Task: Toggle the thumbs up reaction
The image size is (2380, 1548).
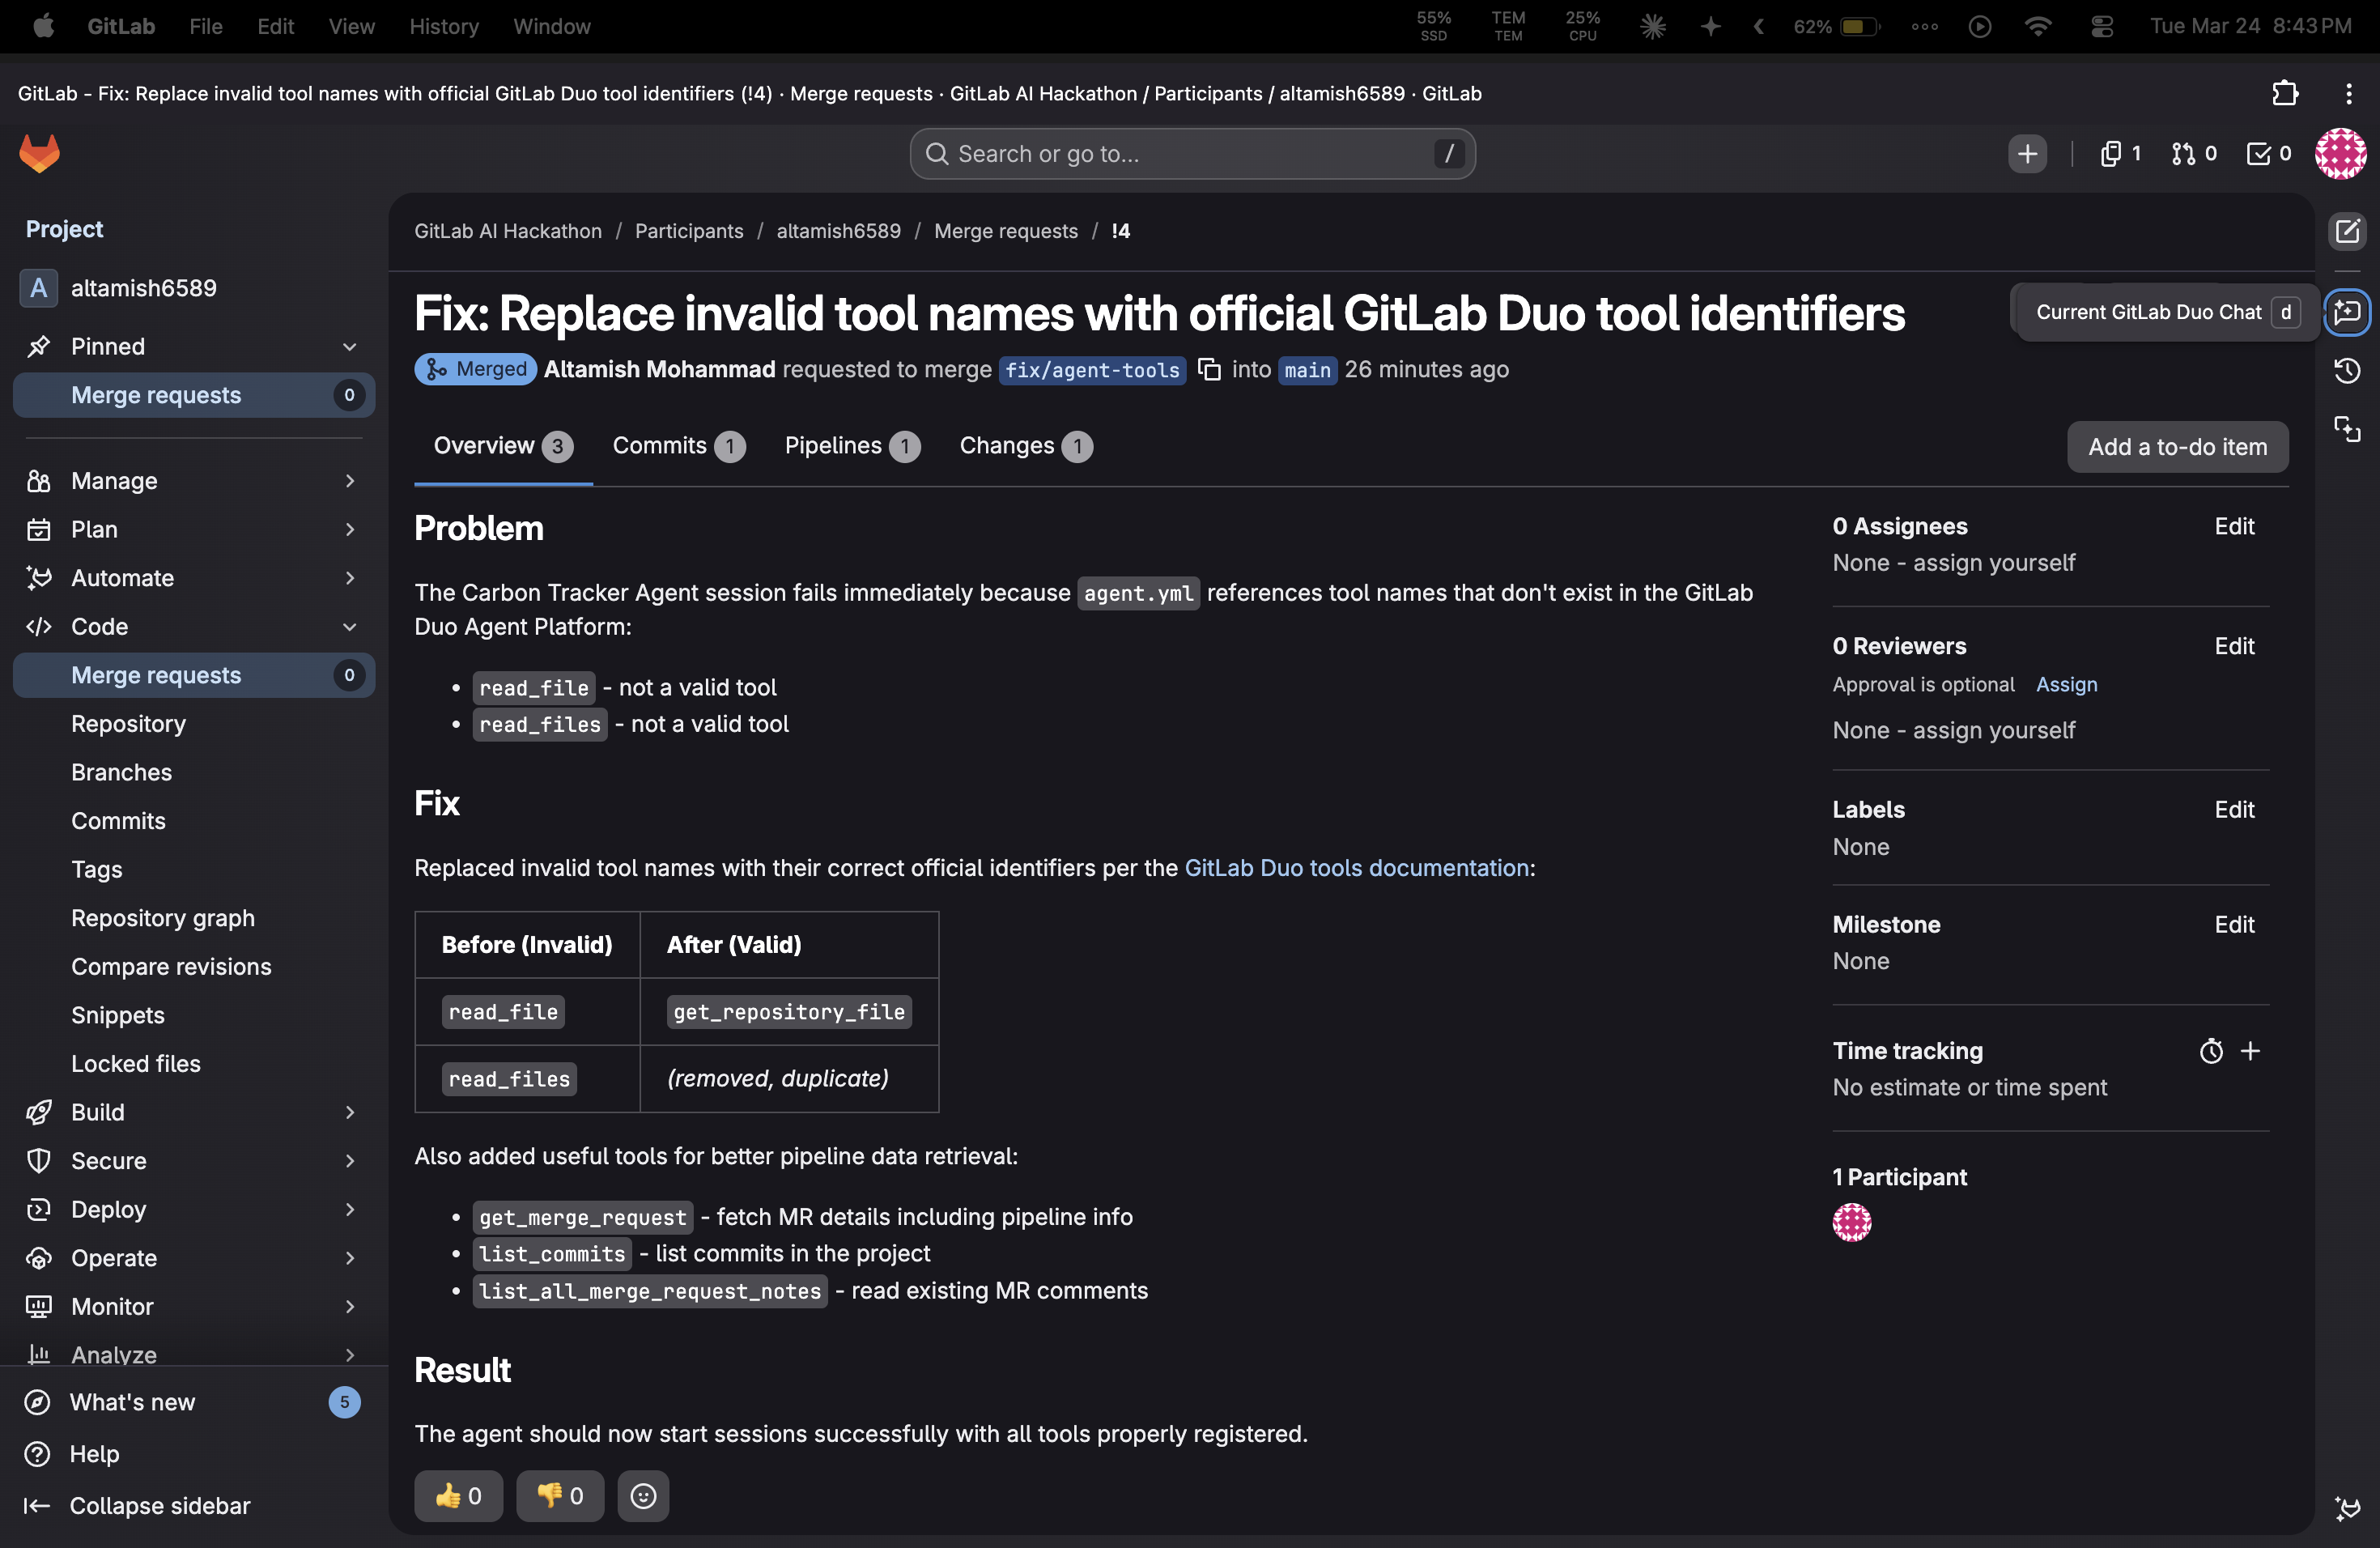Action: click(x=458, y=1495)
